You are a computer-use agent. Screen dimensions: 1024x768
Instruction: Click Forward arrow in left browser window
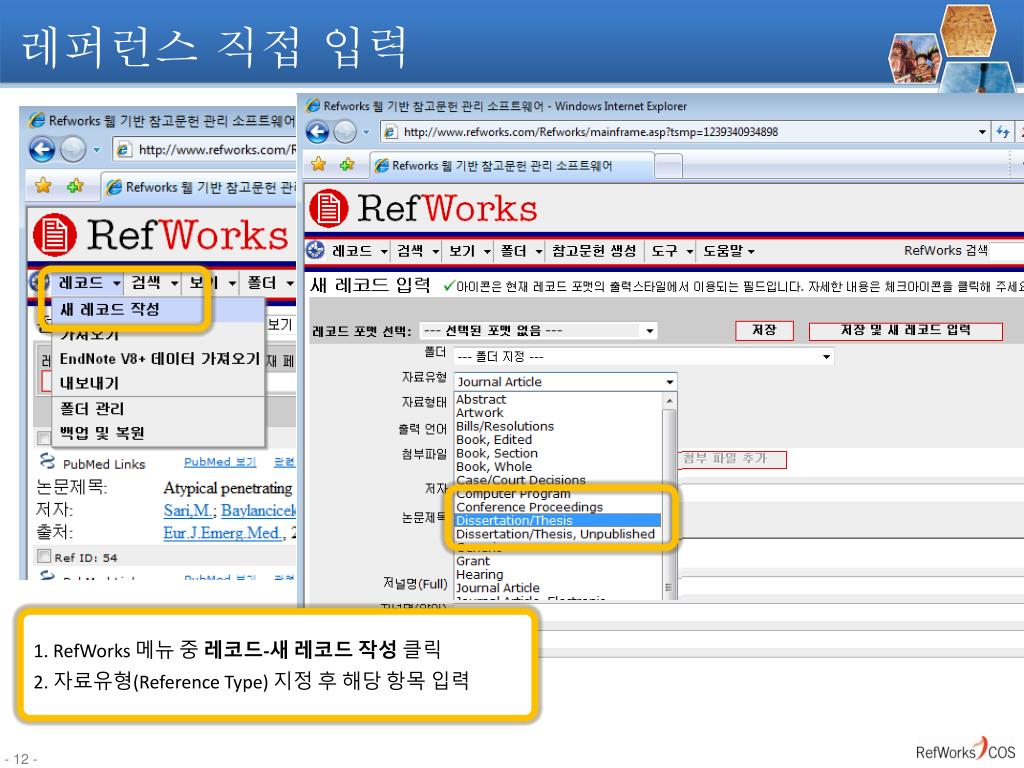[x=72, y=150]
